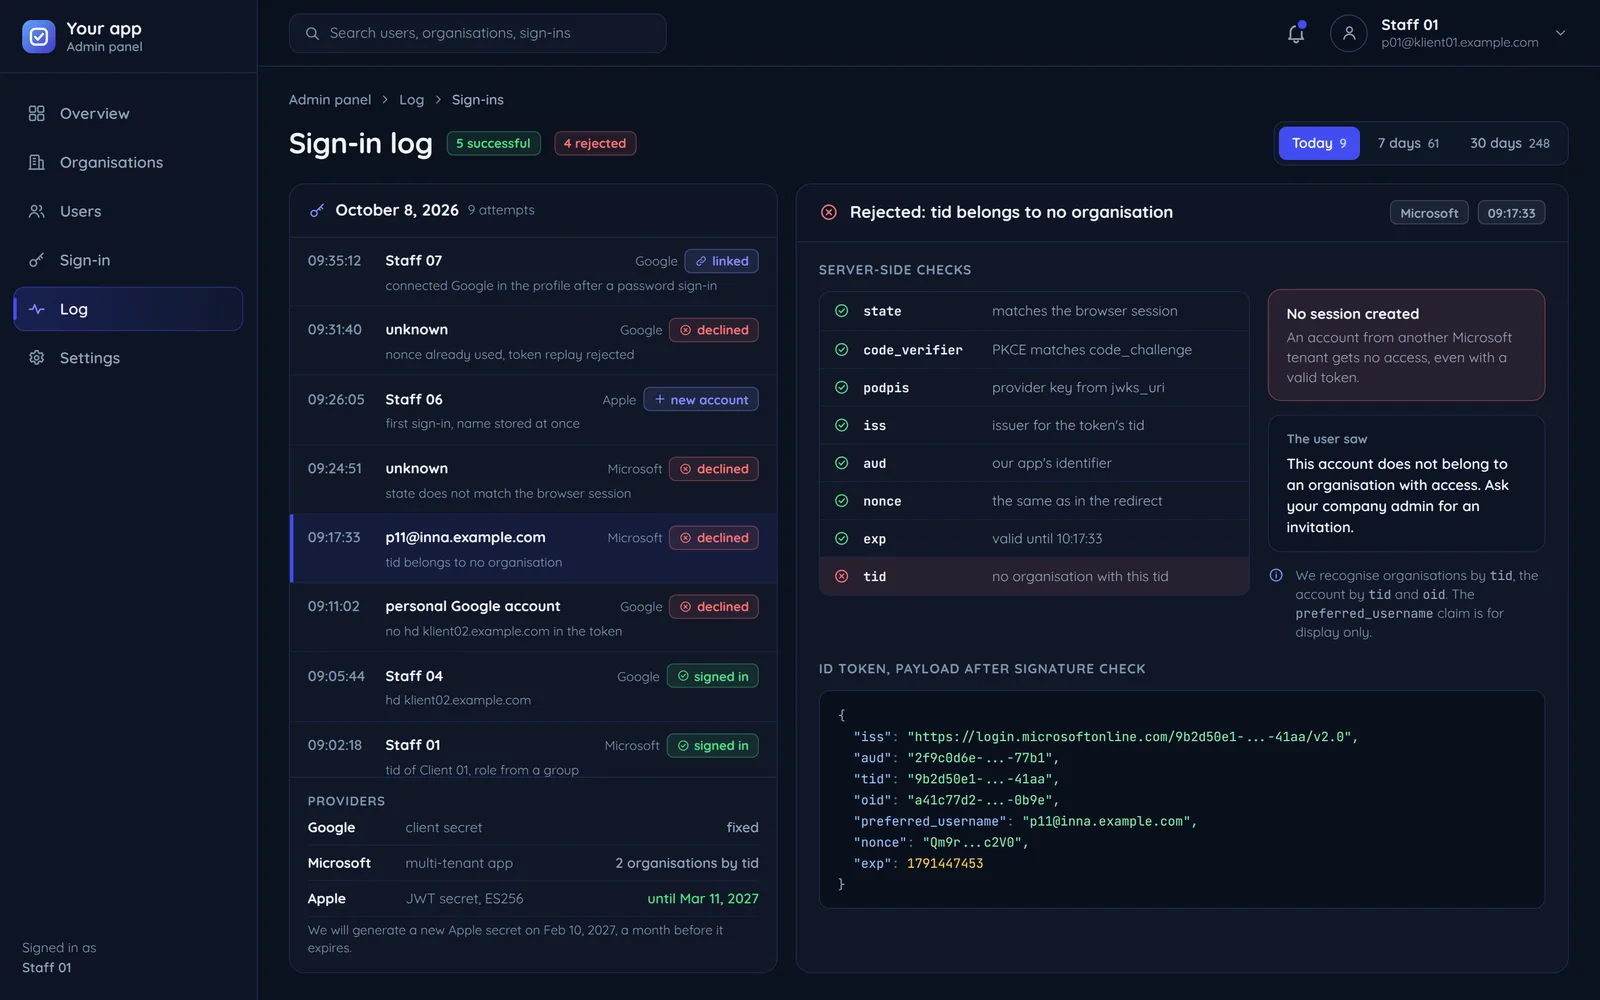
Task: Open the 09:05:44 Staff 04 entry
Action: point(533,687)
